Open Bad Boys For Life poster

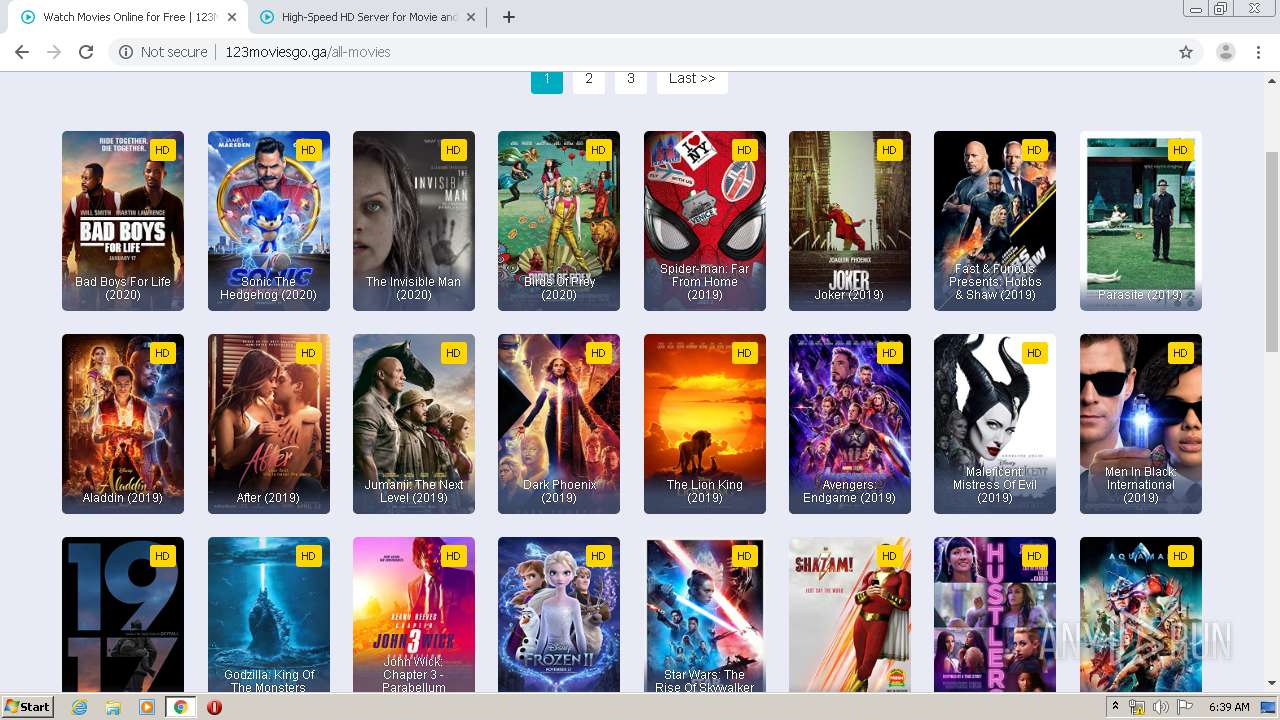123,221
